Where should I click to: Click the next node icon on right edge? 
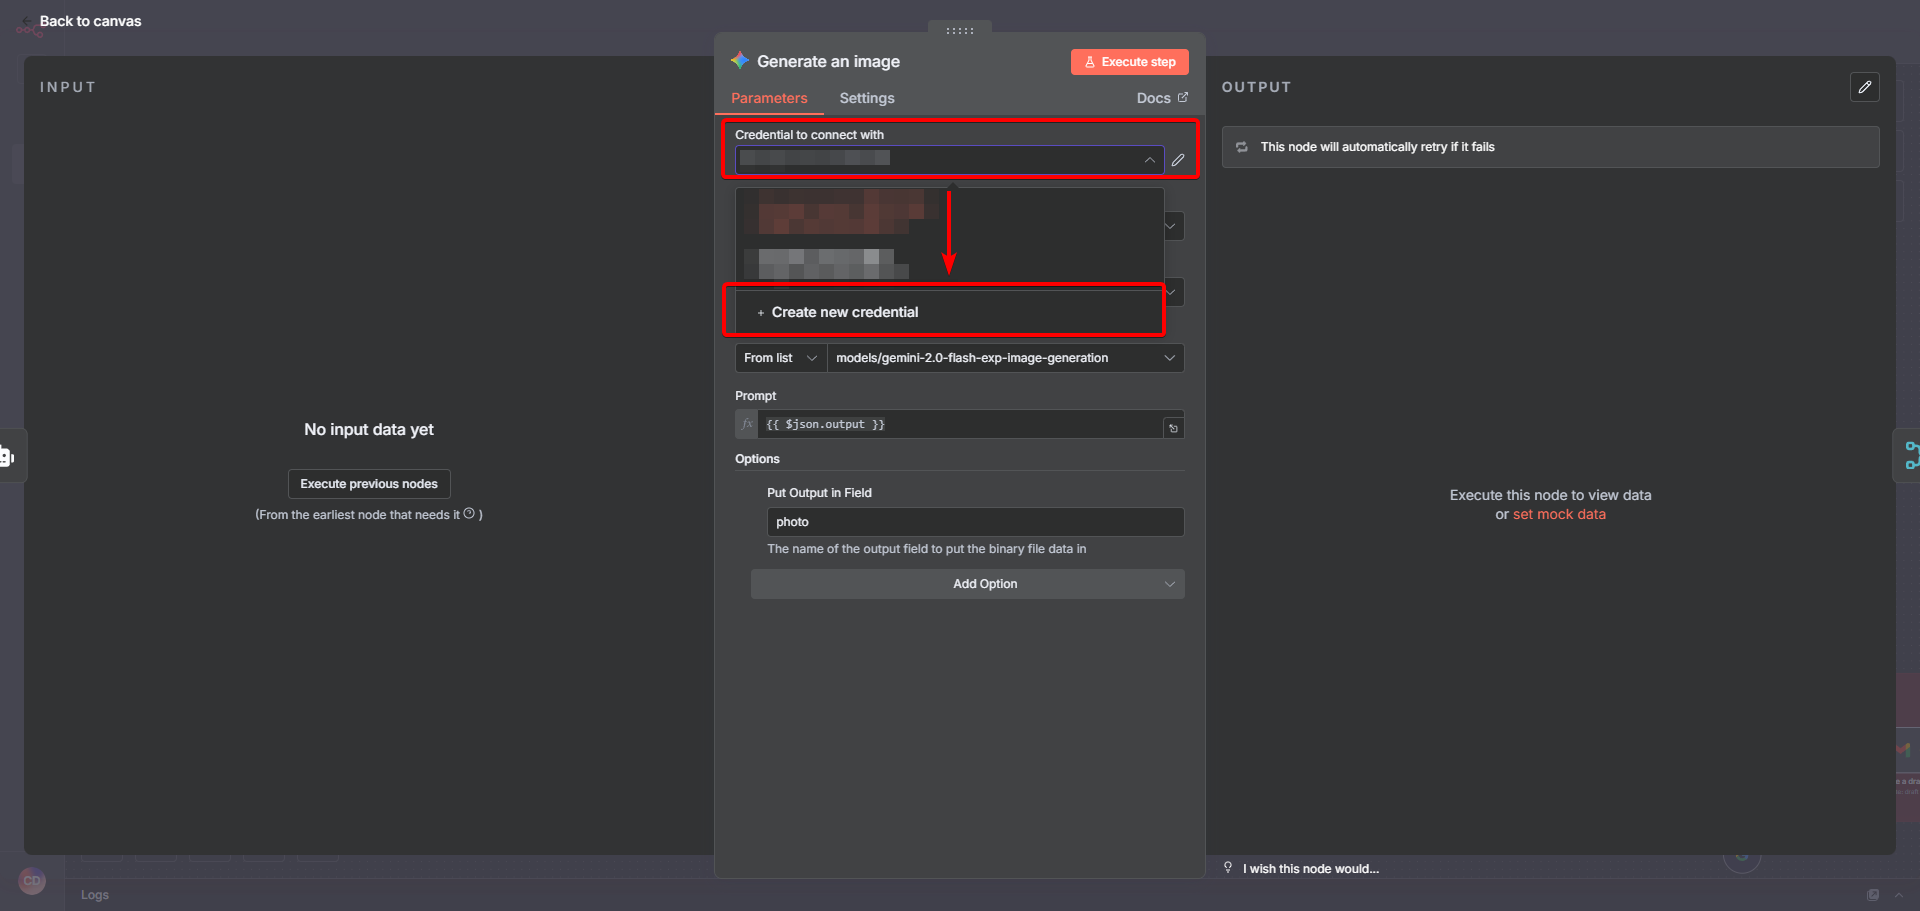[x=1911, y=456]
